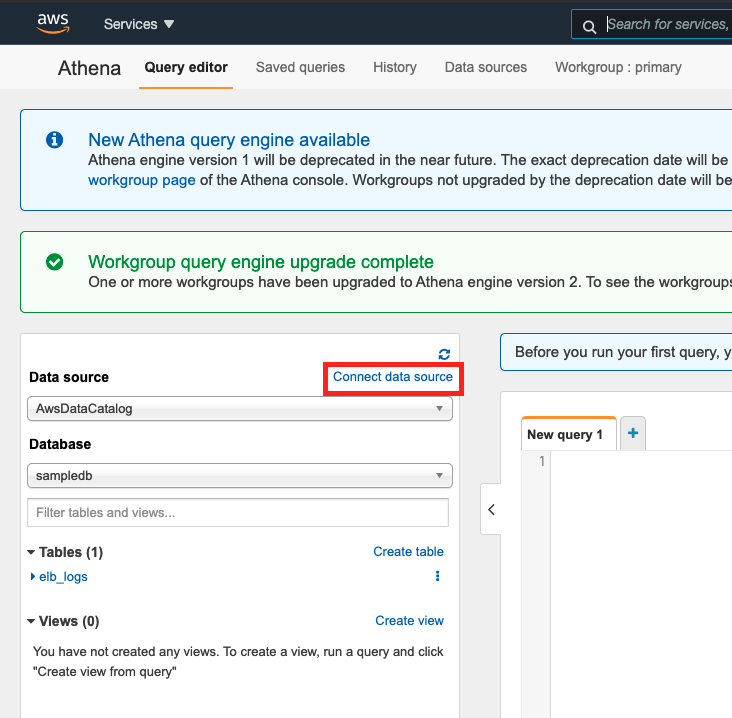
Task: Click 'New Athena query engine available' heading
Action: tap(229, 140)
